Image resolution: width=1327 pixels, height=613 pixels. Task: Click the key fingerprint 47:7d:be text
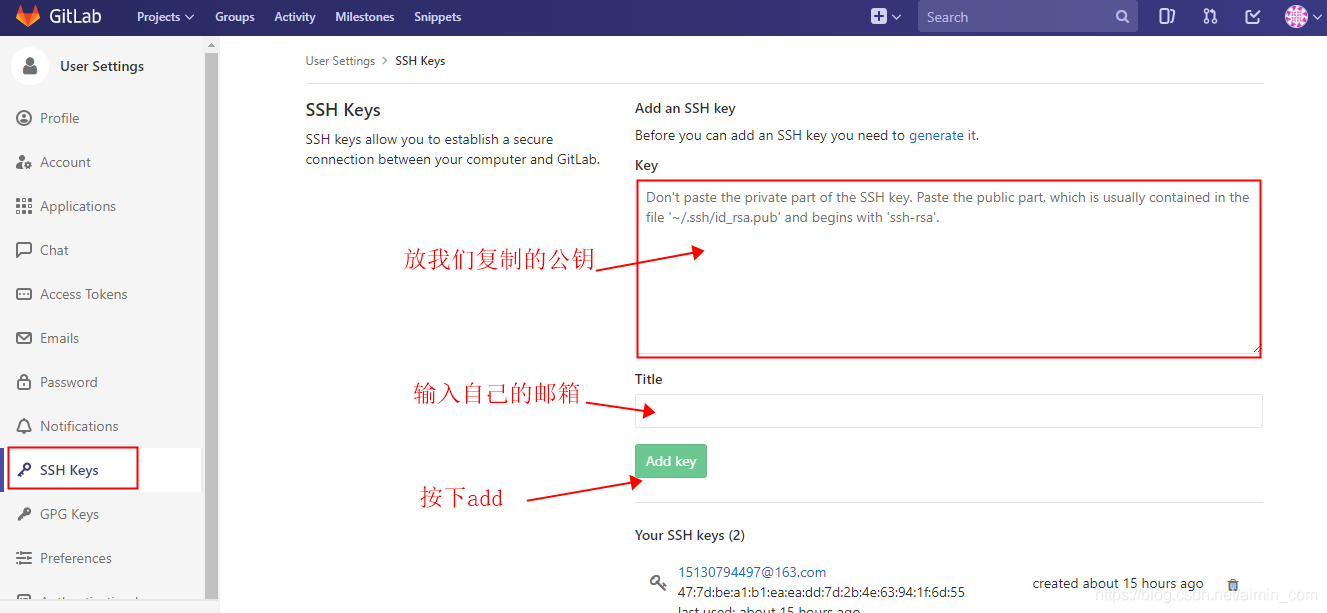(x=821, y=592)
